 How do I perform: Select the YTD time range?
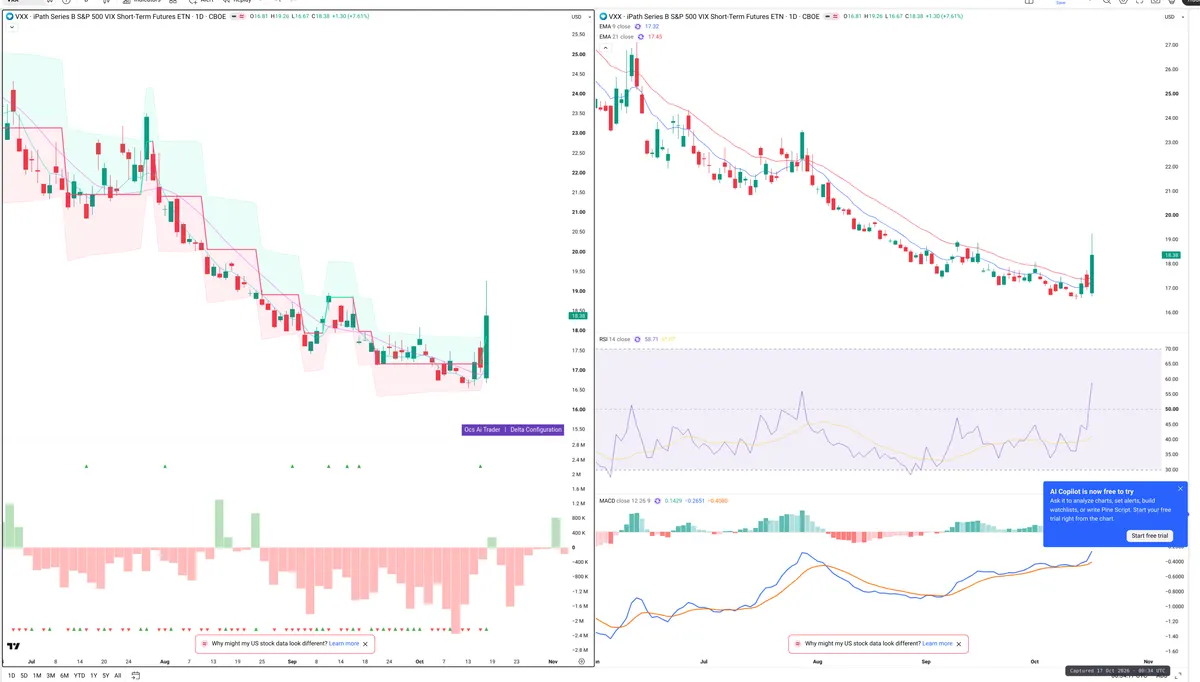click(79, 675)
